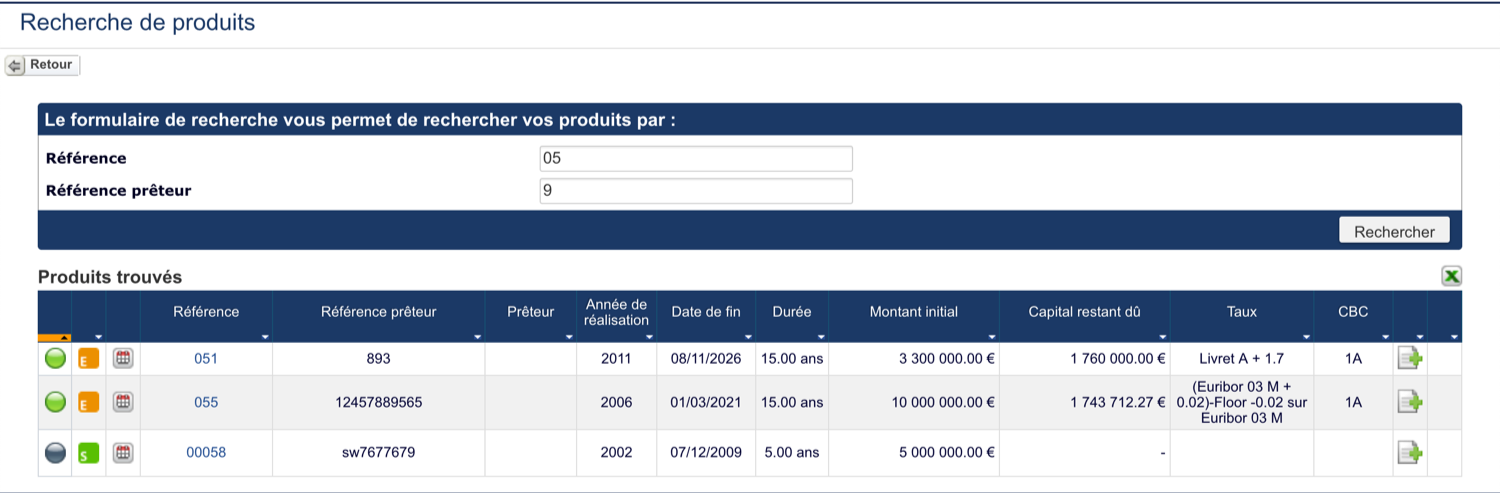Click rate cell Livret A + 1.7
This screenshot has height=493, width=1500.
click(1241, 359)
